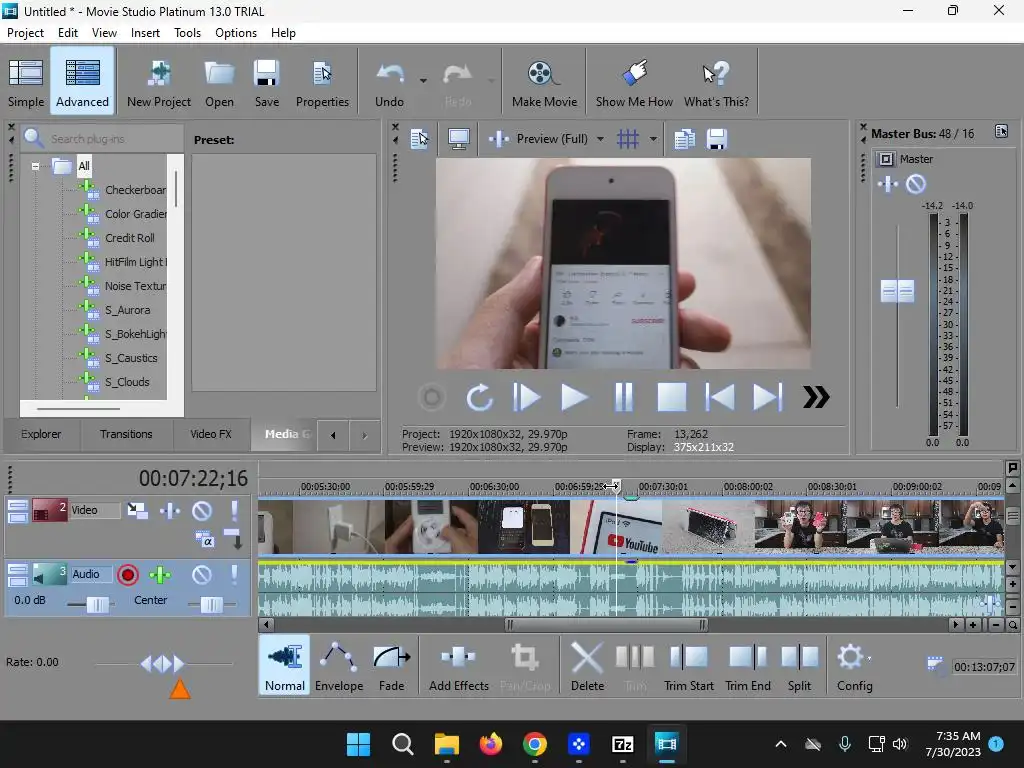The width and height of the screenshot is (1024, 768).
Task: Open a project file
Action: [219, 82]
